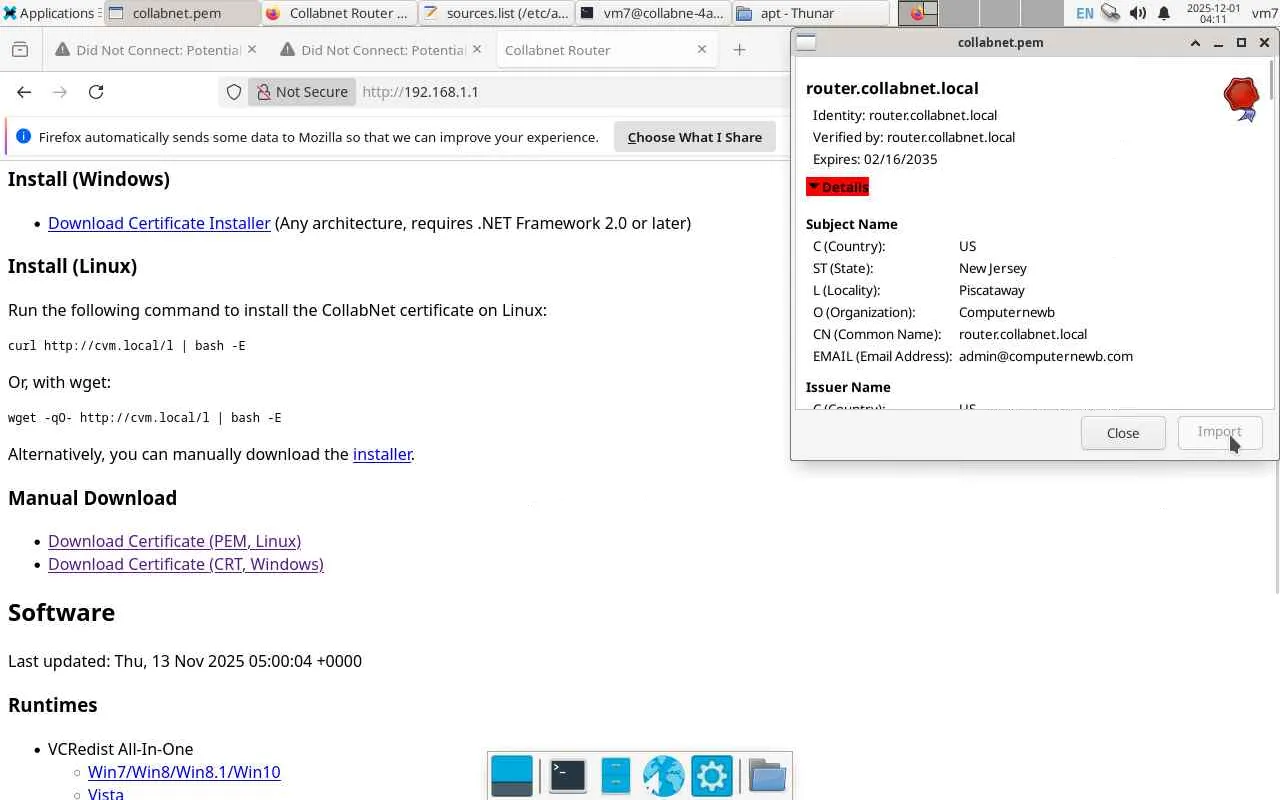1280x800 pixels.
Task: Click the Expires: 02/16/2035 text
Action: (x=875, y=159)
